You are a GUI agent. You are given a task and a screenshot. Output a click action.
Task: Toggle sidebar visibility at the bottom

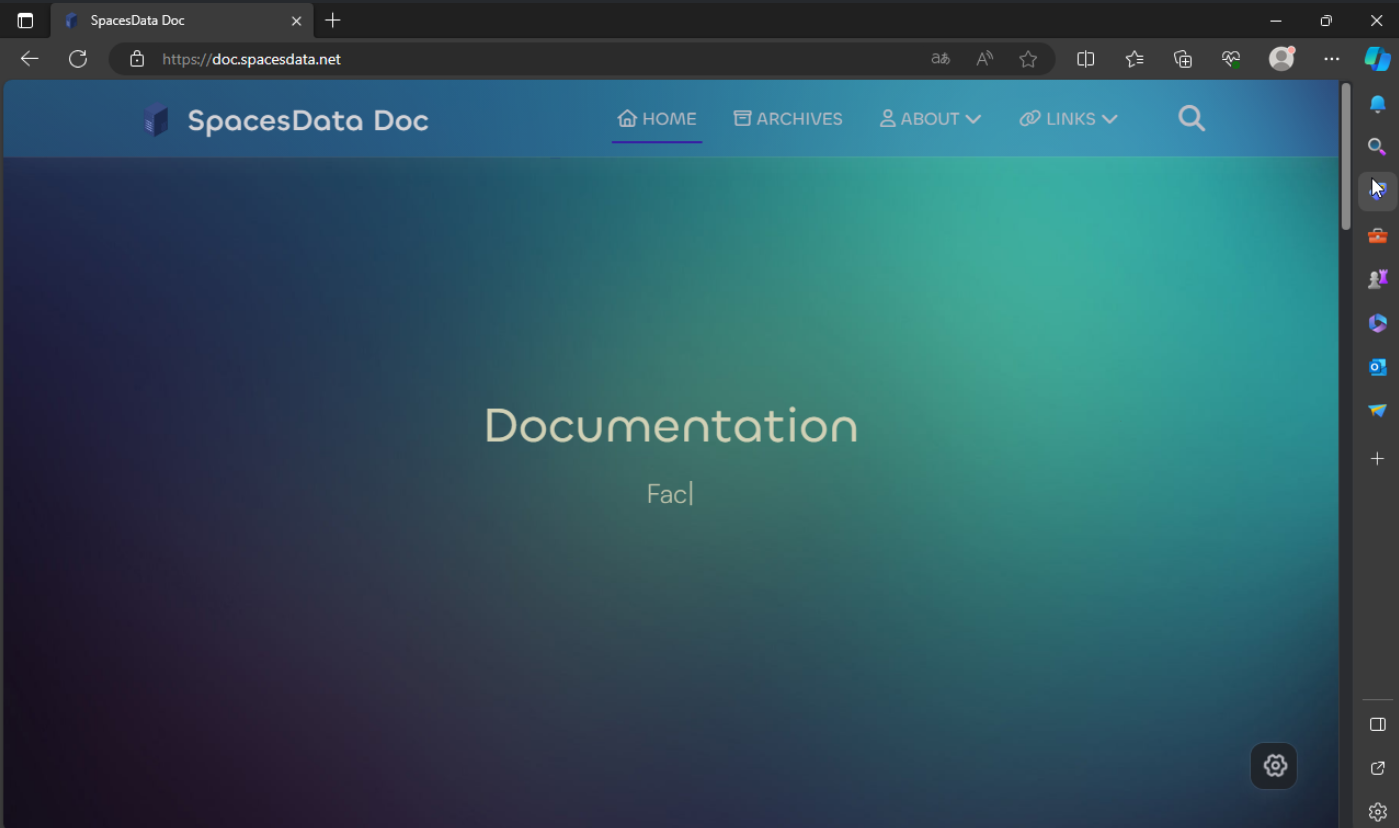click(1377, 724)
